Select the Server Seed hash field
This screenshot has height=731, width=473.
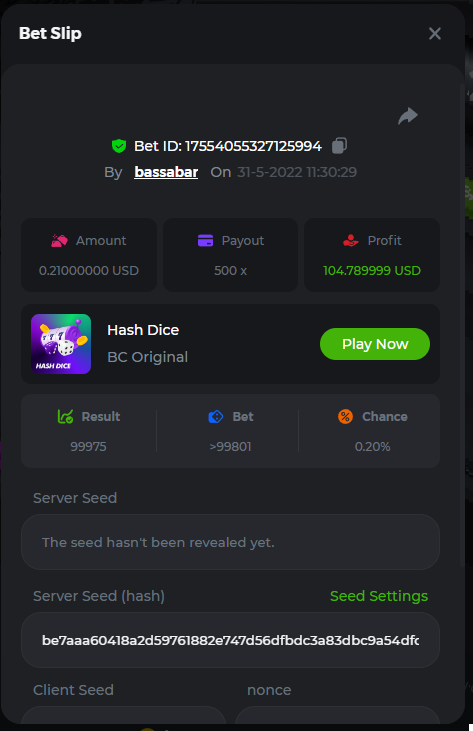tap(230, 640)
